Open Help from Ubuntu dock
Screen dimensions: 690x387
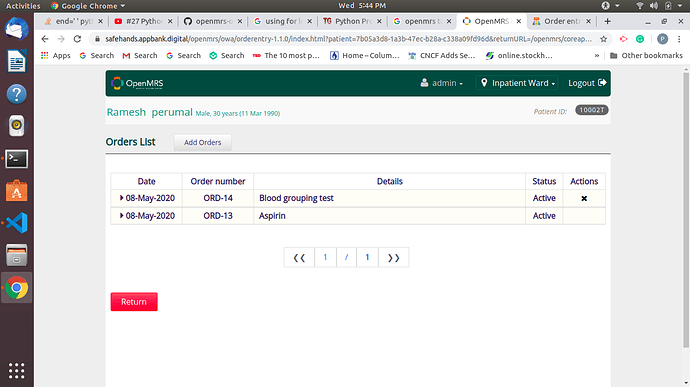(17, 94)
